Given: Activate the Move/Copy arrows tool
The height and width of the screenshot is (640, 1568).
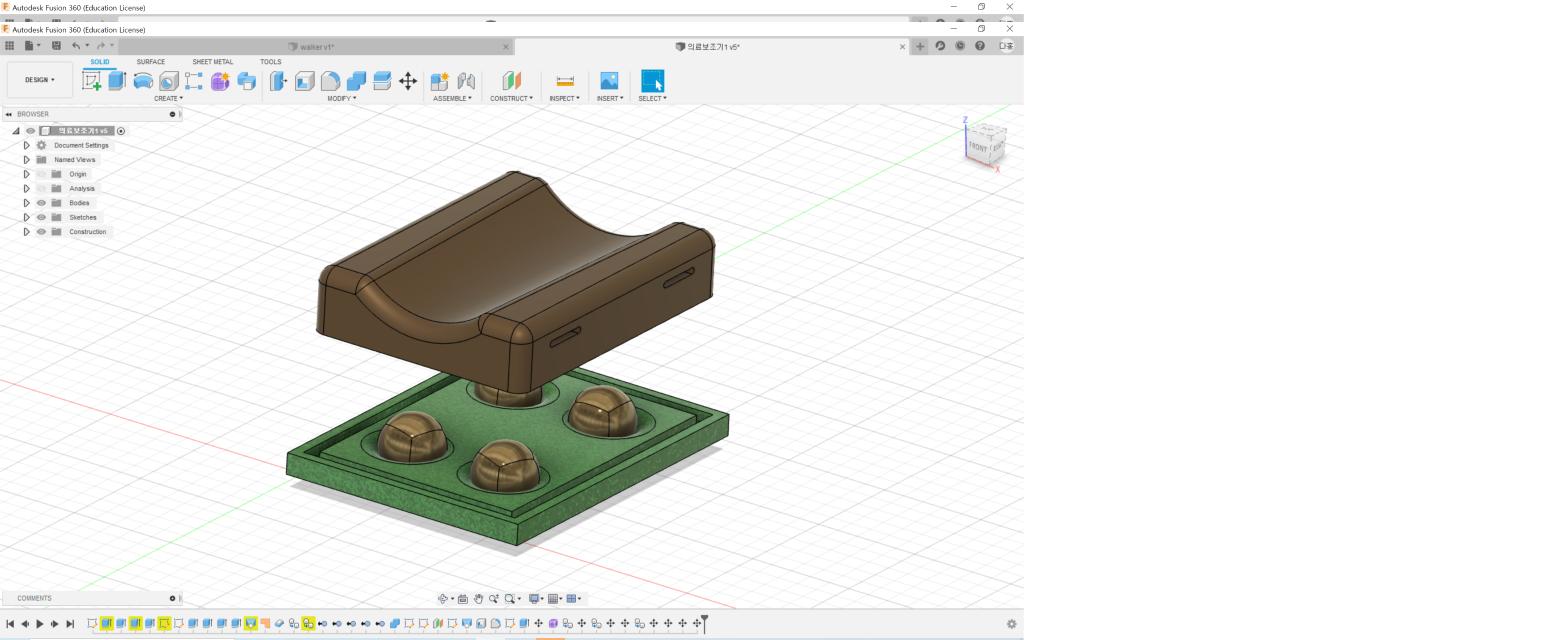Looking at the screenshot, I should click(x=408, y=81).
